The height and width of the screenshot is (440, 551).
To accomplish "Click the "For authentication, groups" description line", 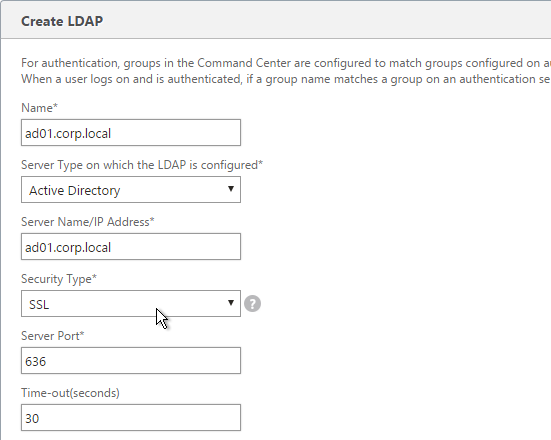I will click(286, 63).
